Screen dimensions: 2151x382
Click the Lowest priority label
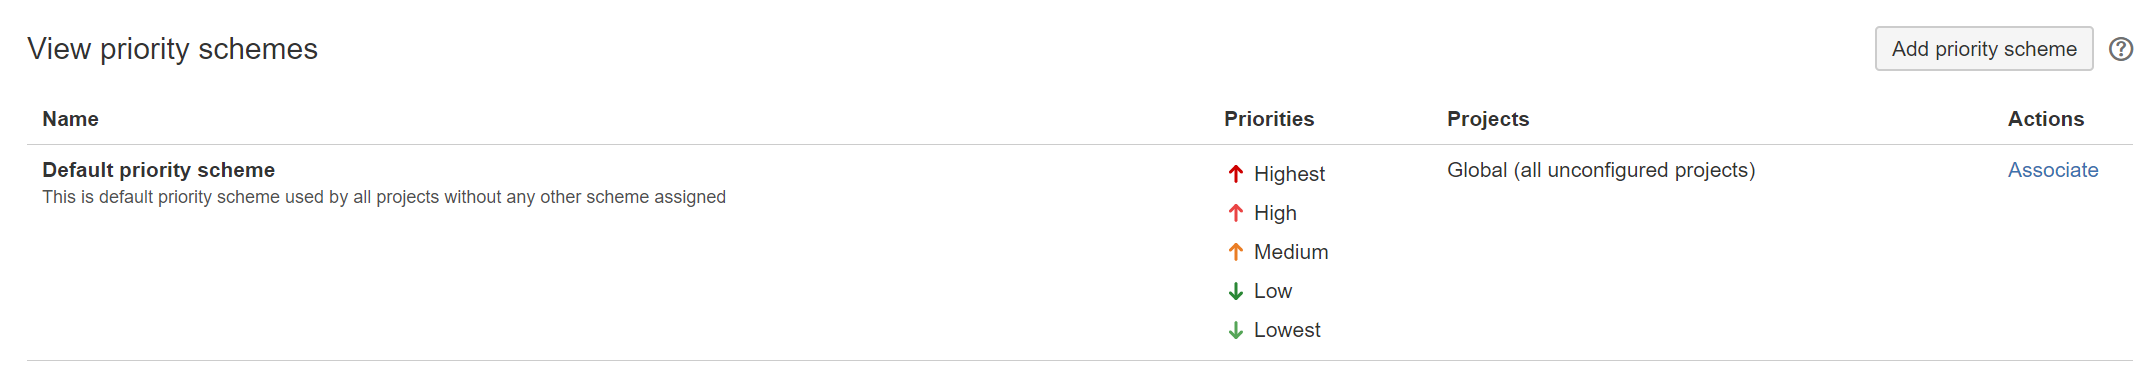tap(1287, 330)
